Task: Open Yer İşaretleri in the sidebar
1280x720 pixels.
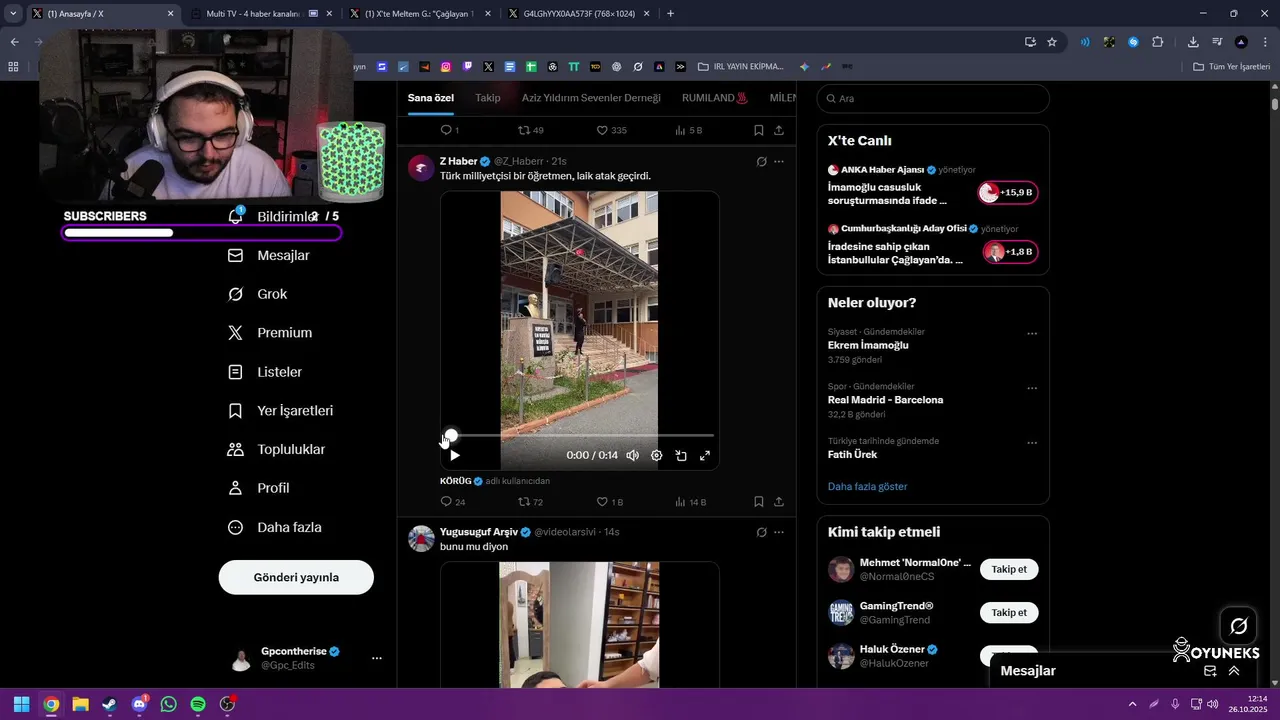Action: pyautogui.click(x=282, y=411)
